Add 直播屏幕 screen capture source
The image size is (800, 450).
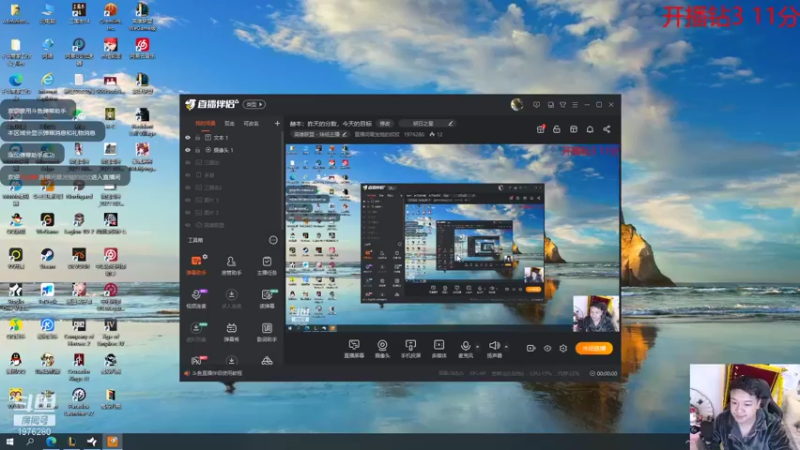(x=354, y=348)
